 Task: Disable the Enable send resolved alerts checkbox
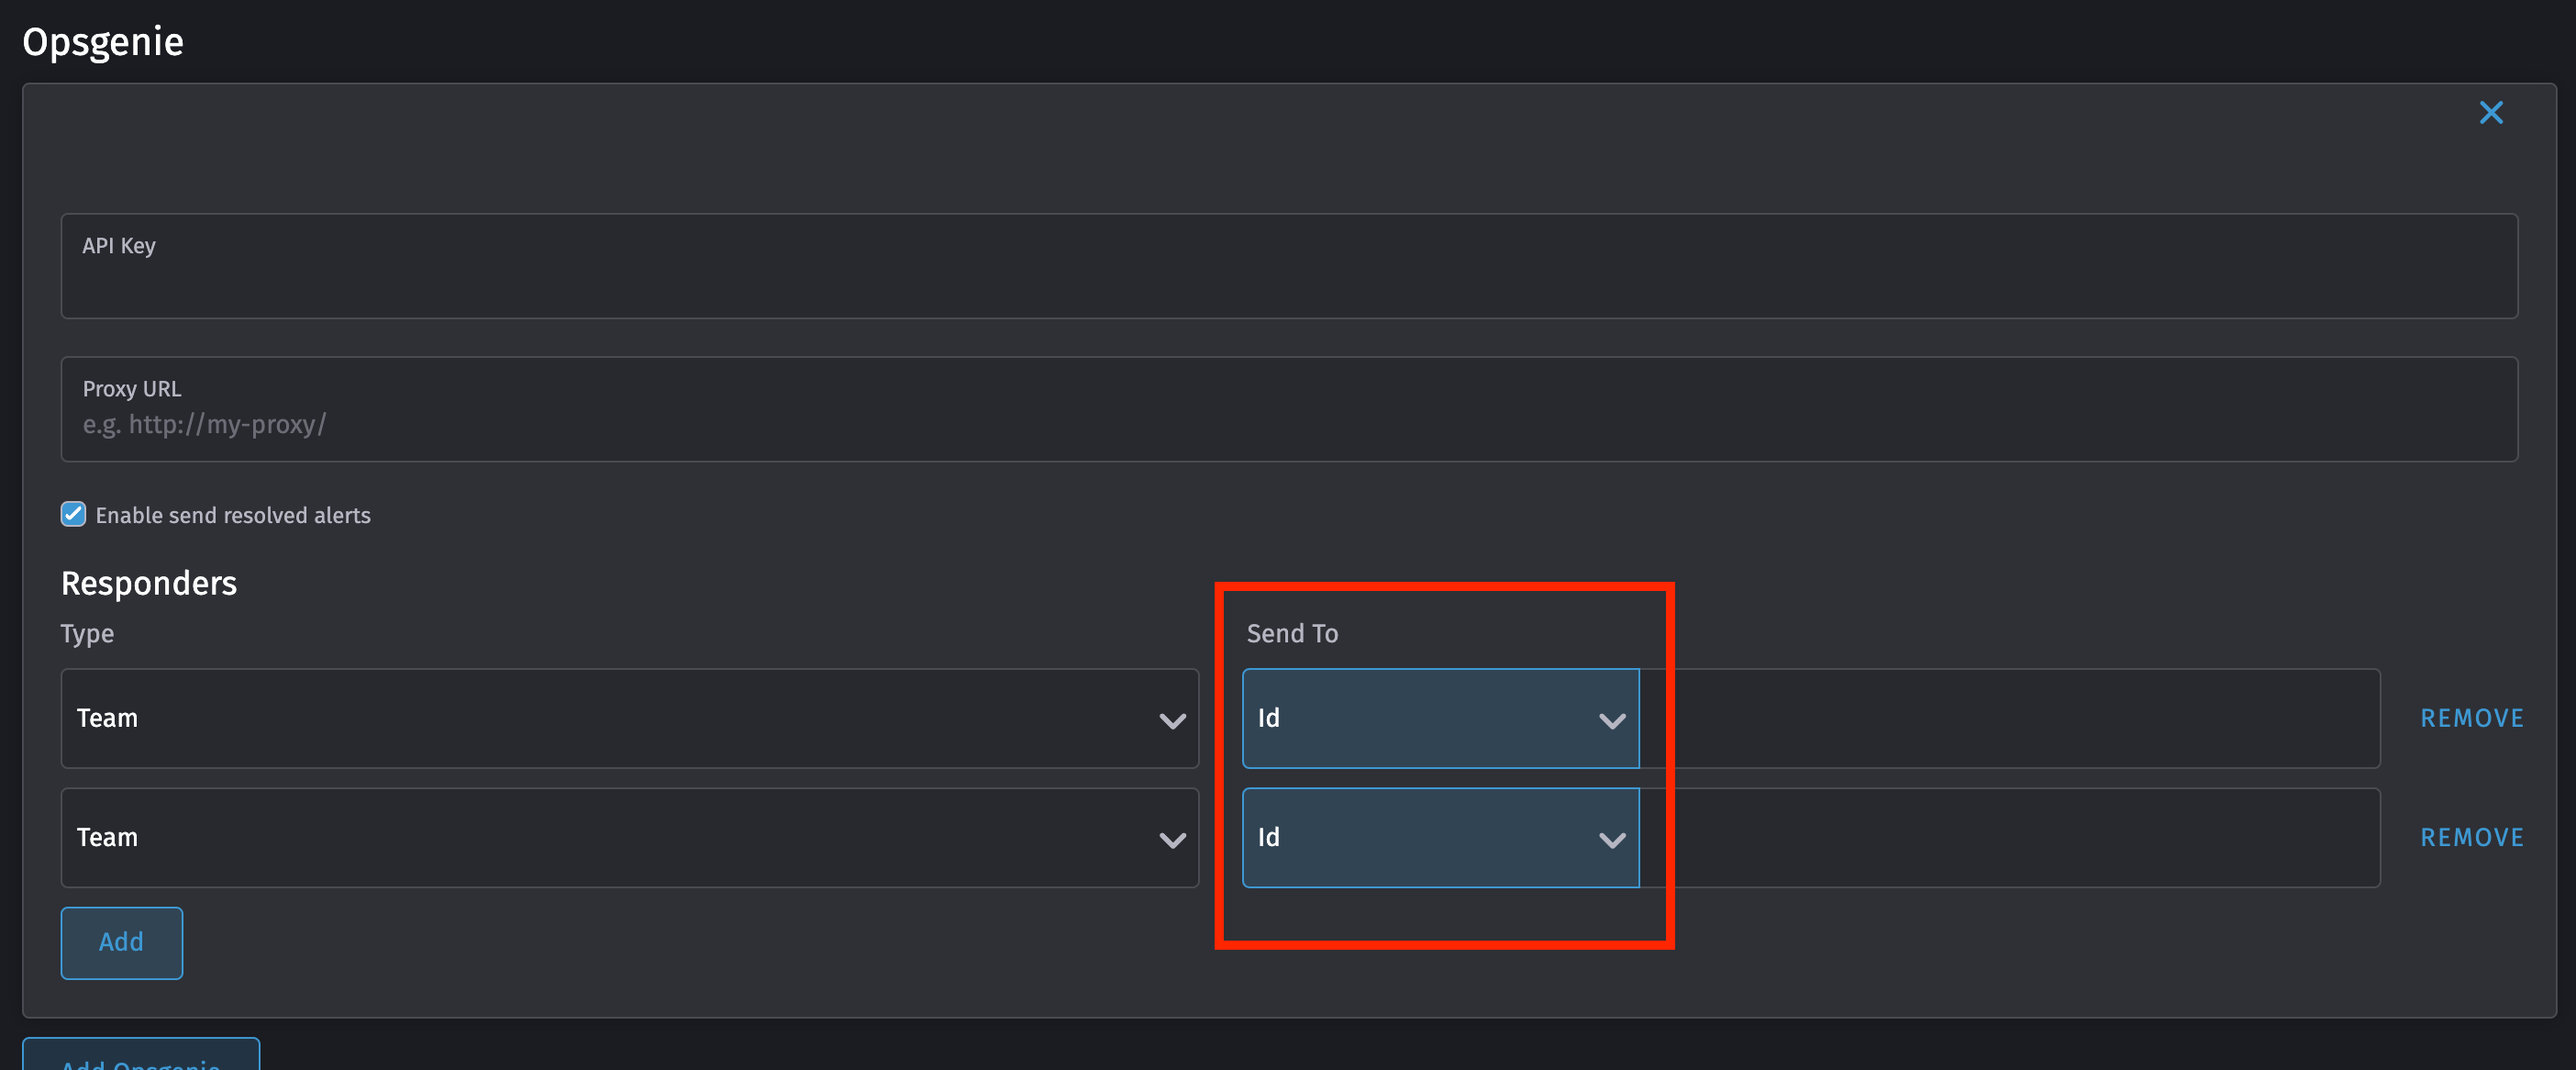[x=72, y=514]
